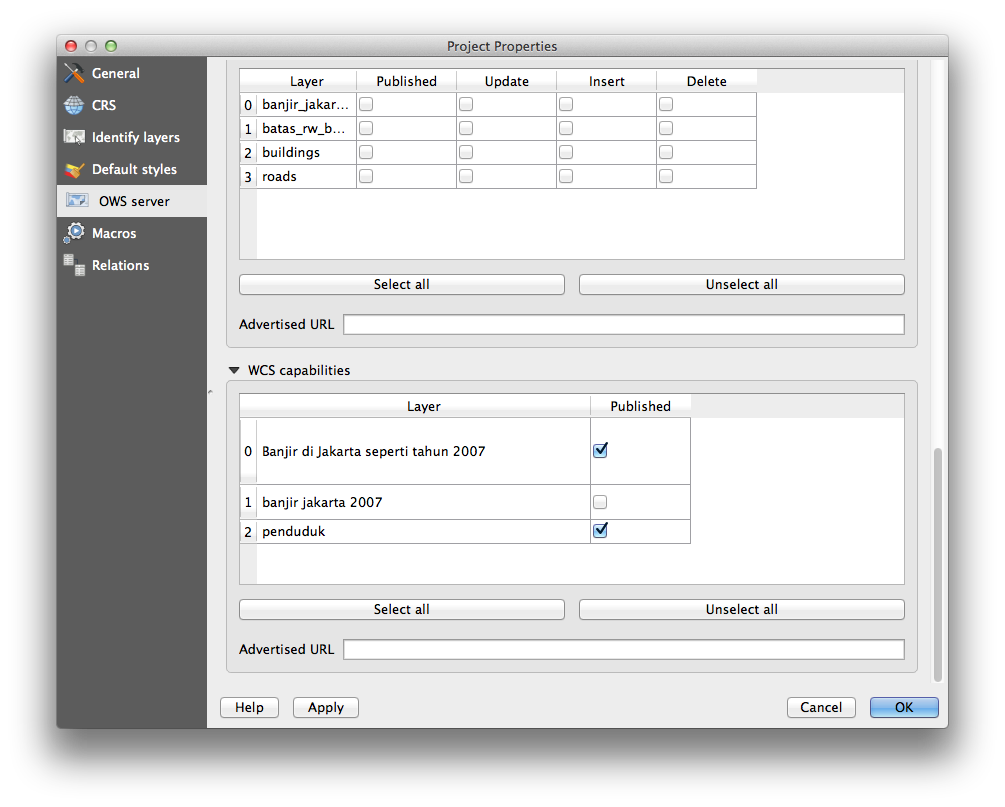1005x807 pixels.
Task: Collapse the WCS capabilities section
Action: click(x=234, y=370)
